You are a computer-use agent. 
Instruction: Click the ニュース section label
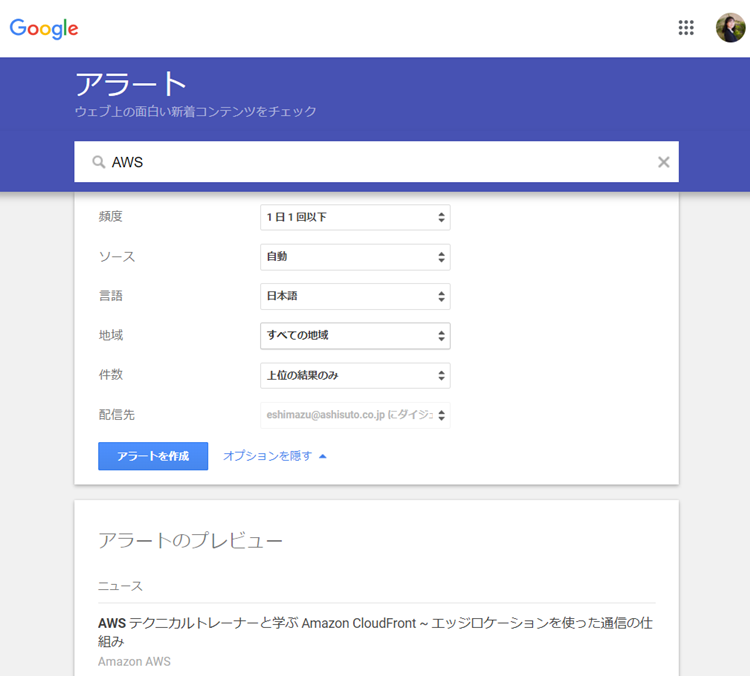120,586
